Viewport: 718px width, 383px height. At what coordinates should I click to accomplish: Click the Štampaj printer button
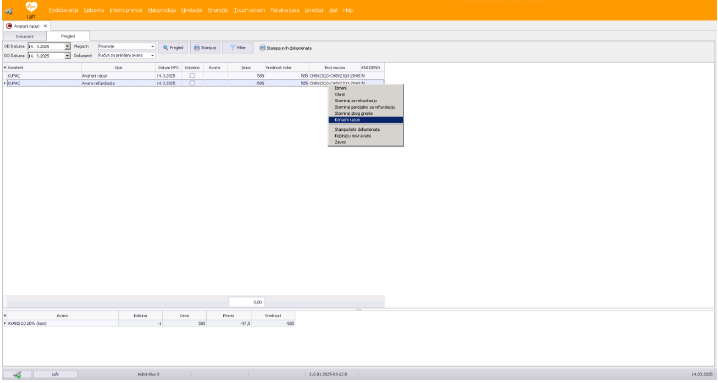[x=205, y=48]
